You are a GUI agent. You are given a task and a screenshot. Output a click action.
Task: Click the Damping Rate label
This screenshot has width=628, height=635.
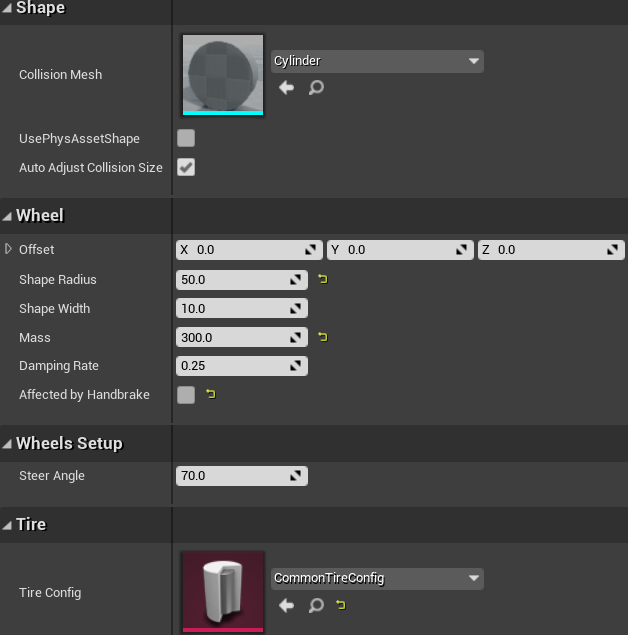click(x=59, y=366)
